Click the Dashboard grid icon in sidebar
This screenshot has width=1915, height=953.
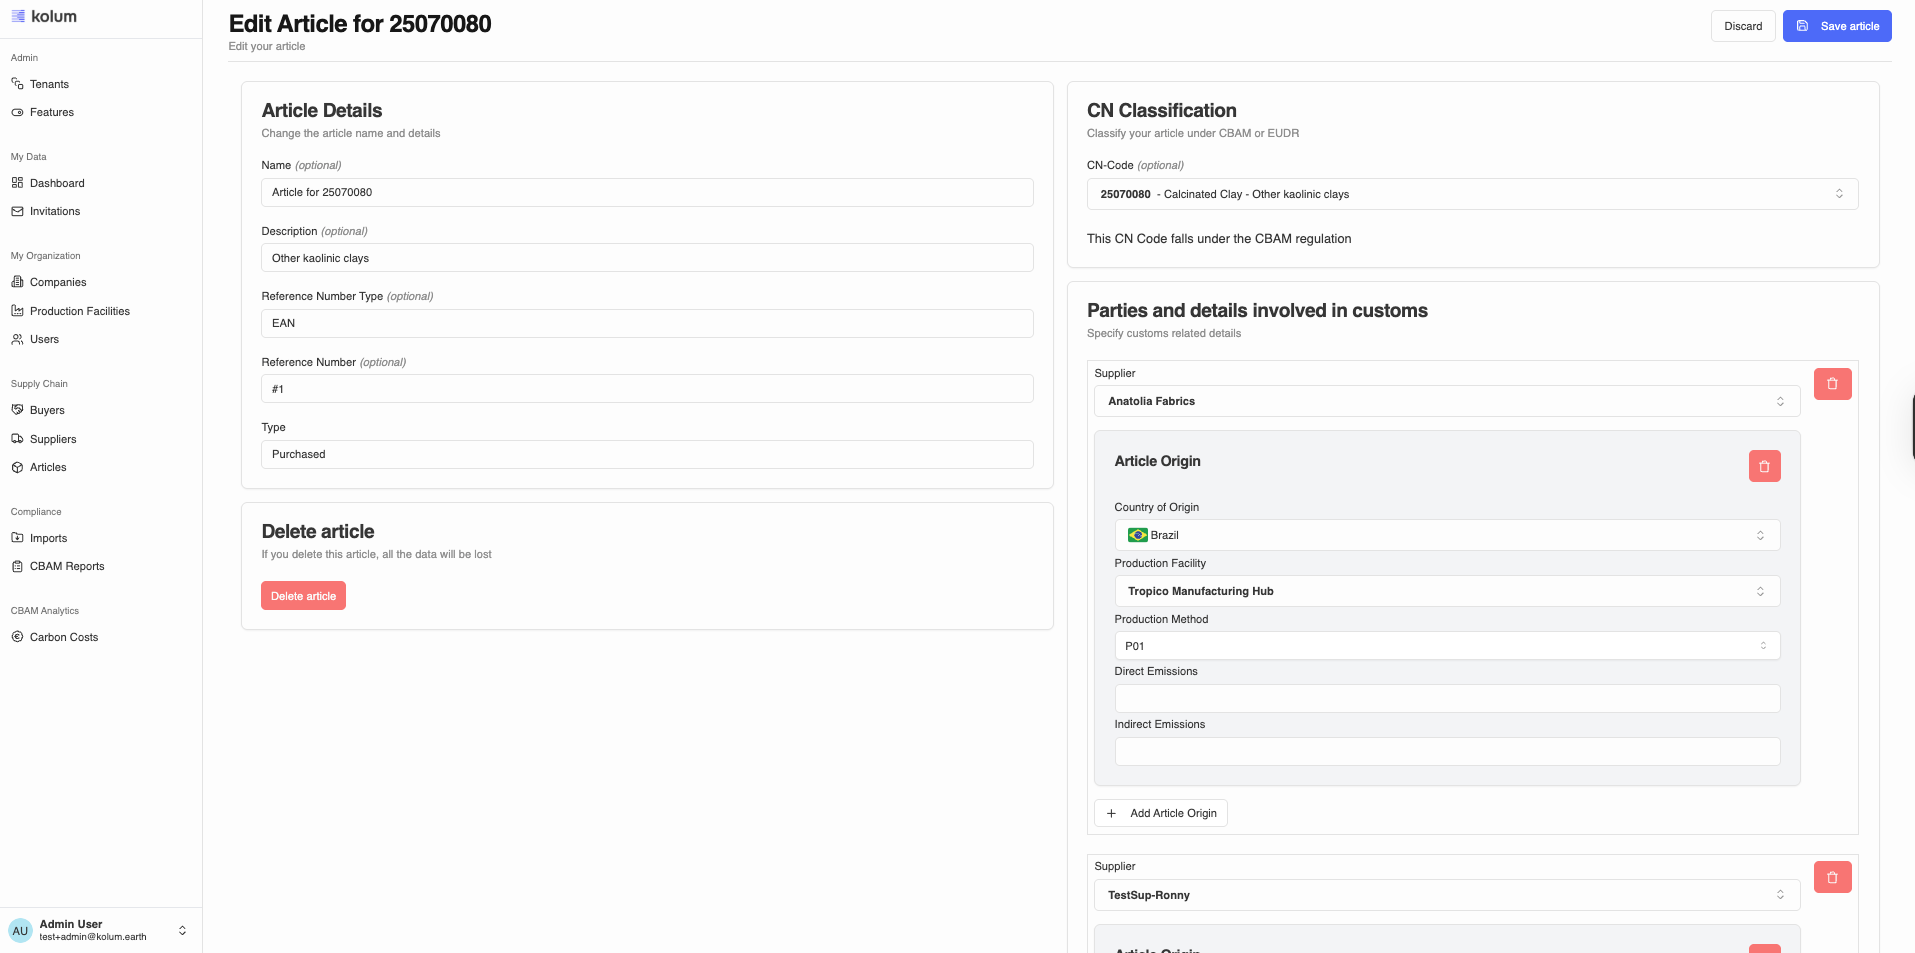[17, 183]
